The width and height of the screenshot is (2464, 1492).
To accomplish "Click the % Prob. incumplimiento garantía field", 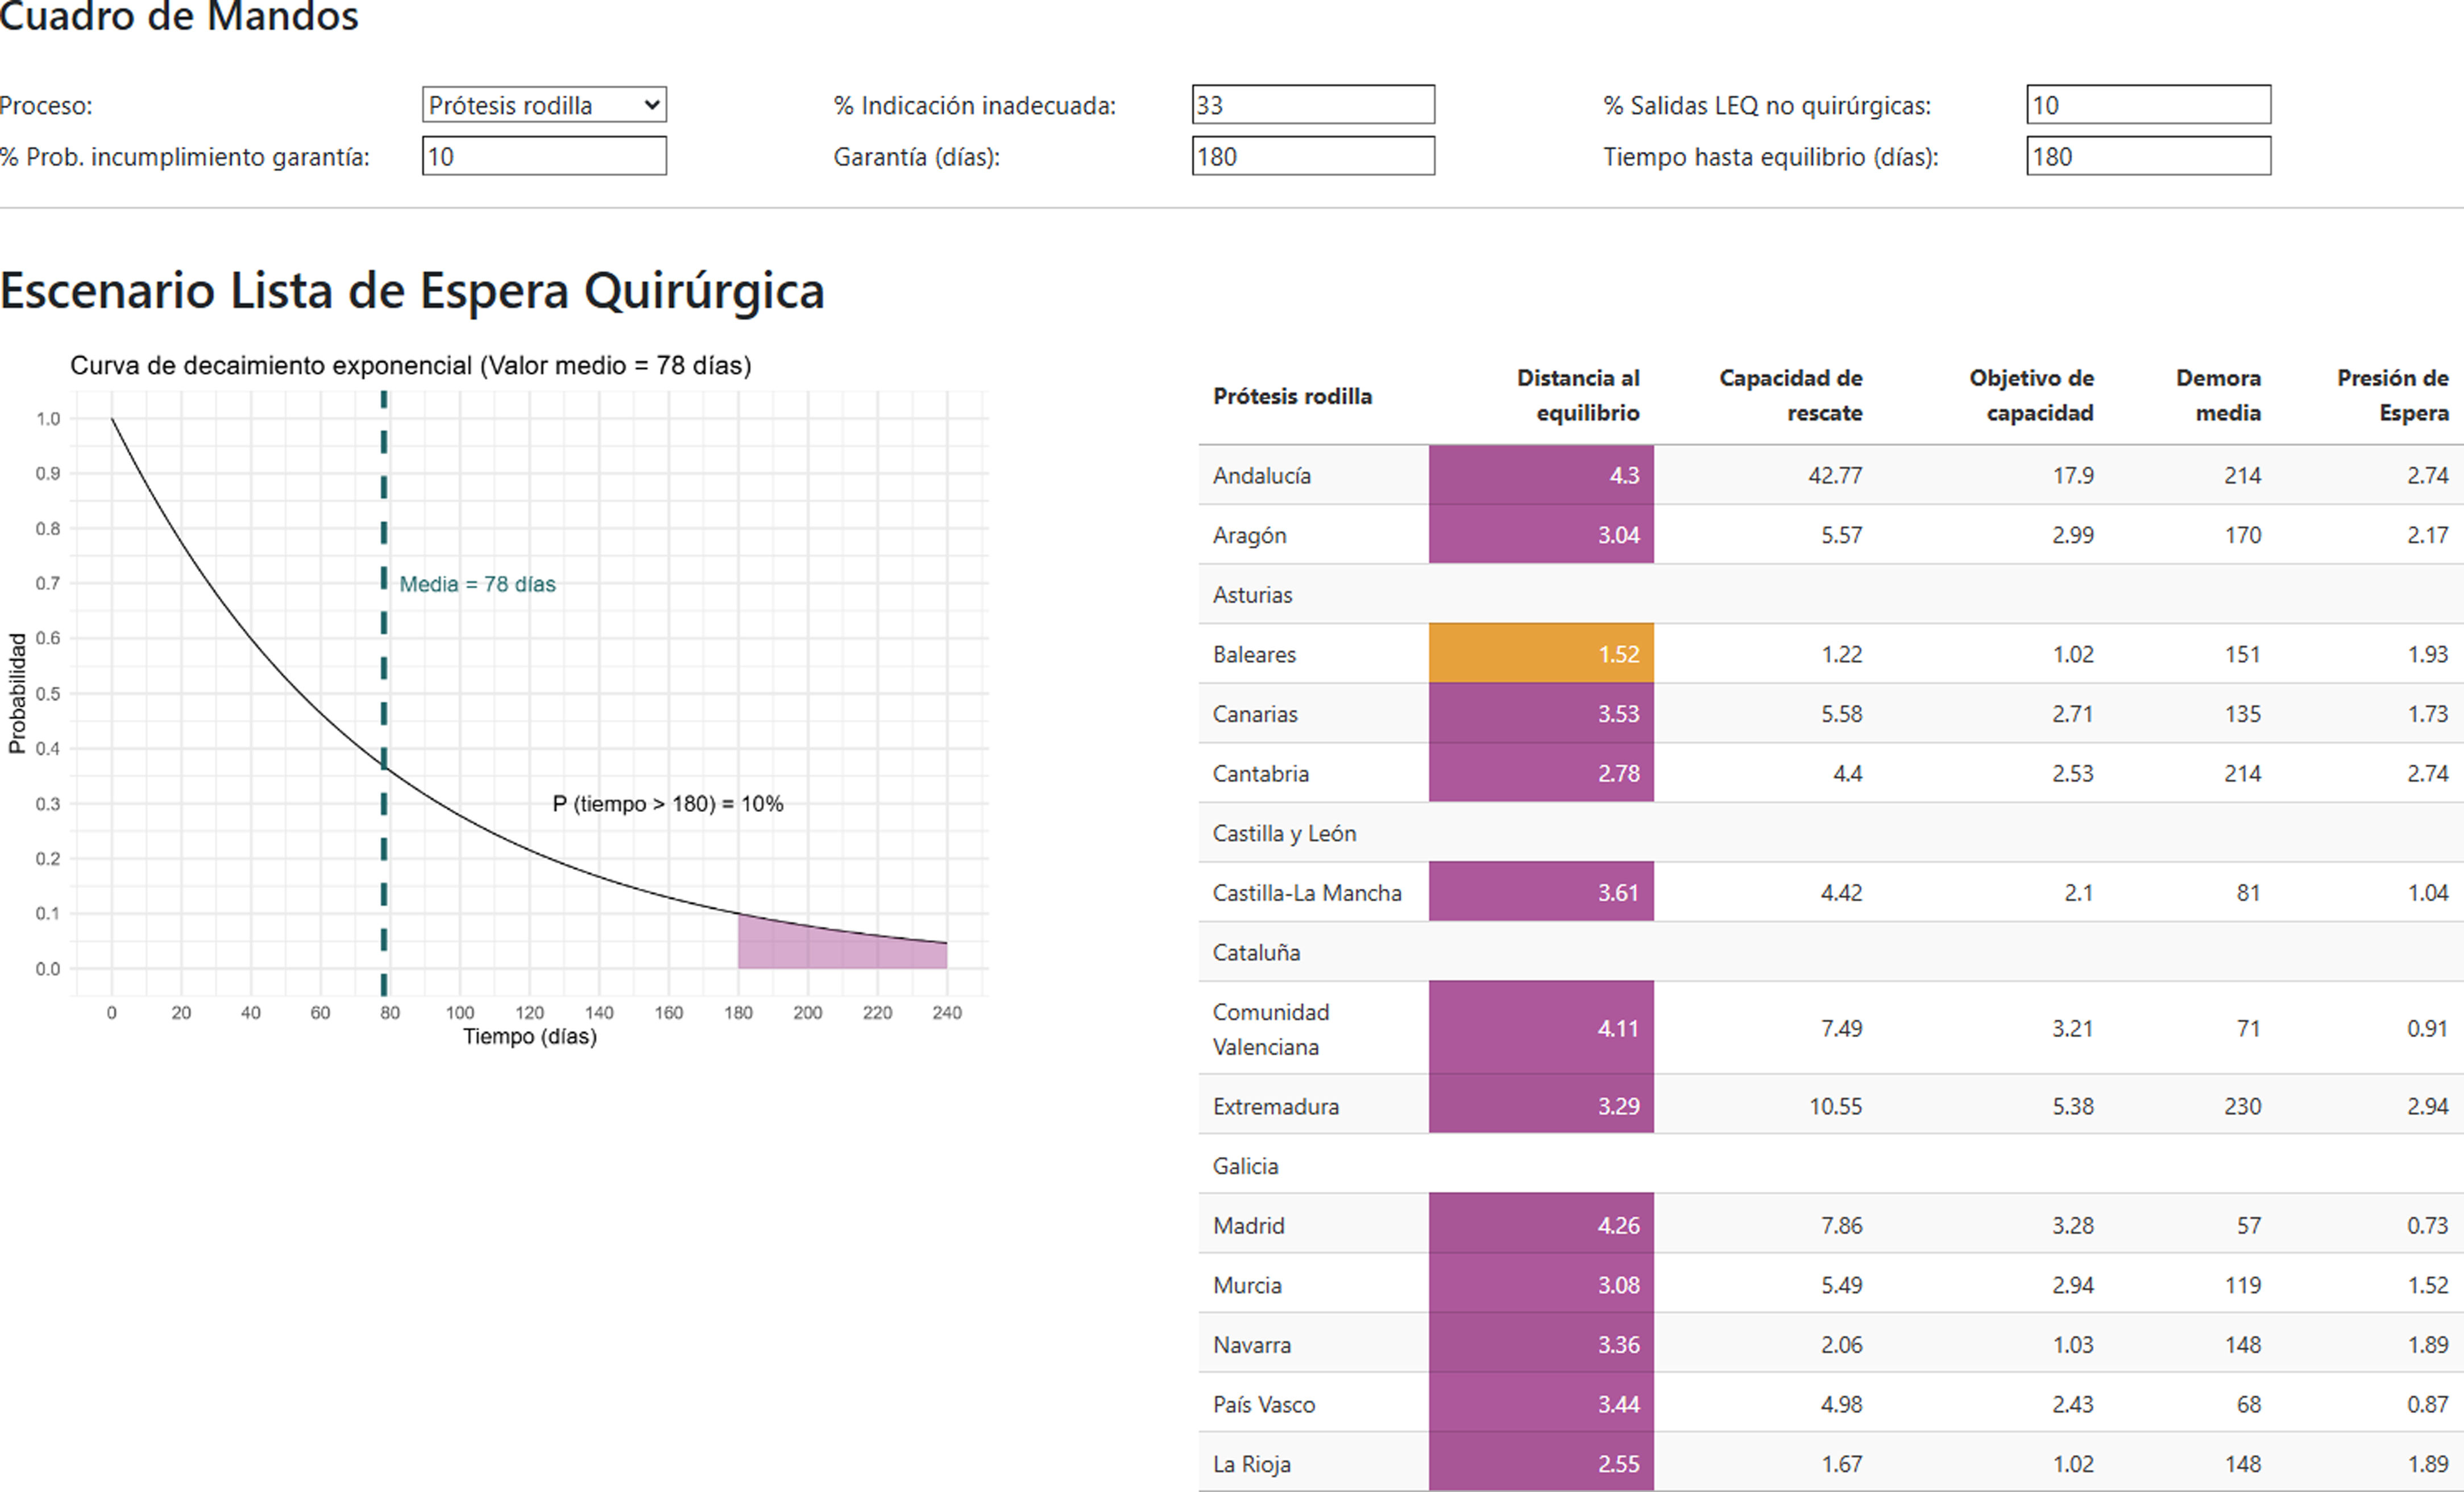I will point(543,157).
